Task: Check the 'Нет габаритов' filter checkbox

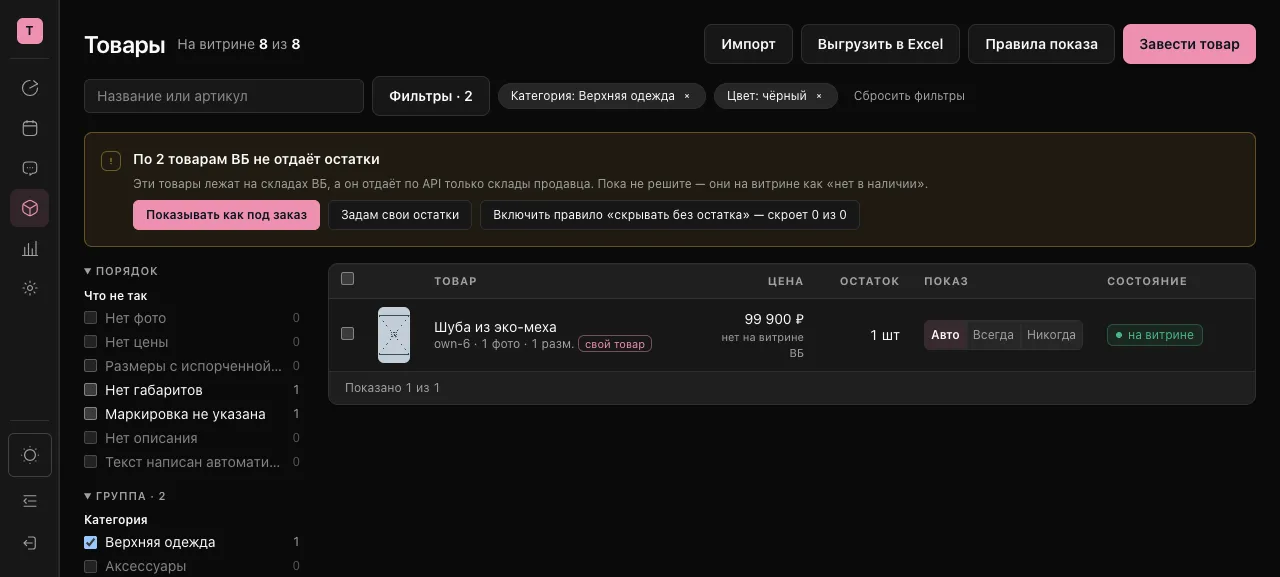Action: pos(91,390)
